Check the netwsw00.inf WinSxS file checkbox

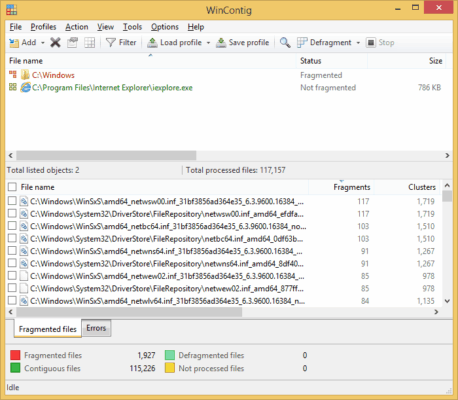12,201
